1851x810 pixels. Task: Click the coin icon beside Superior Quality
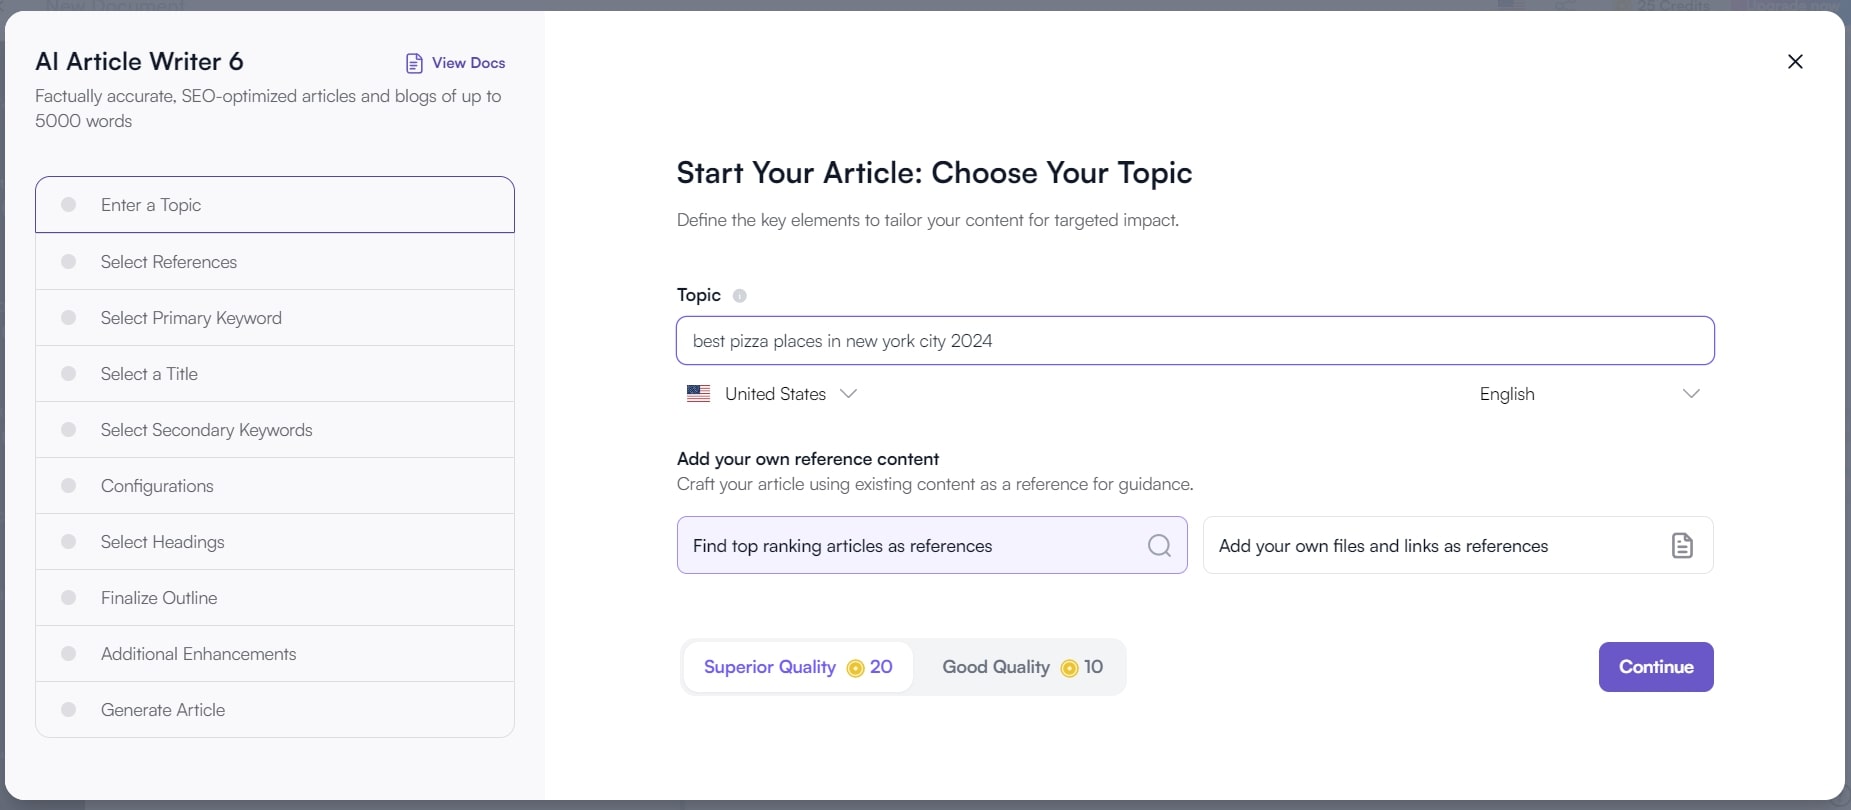[x=855, y=668]
